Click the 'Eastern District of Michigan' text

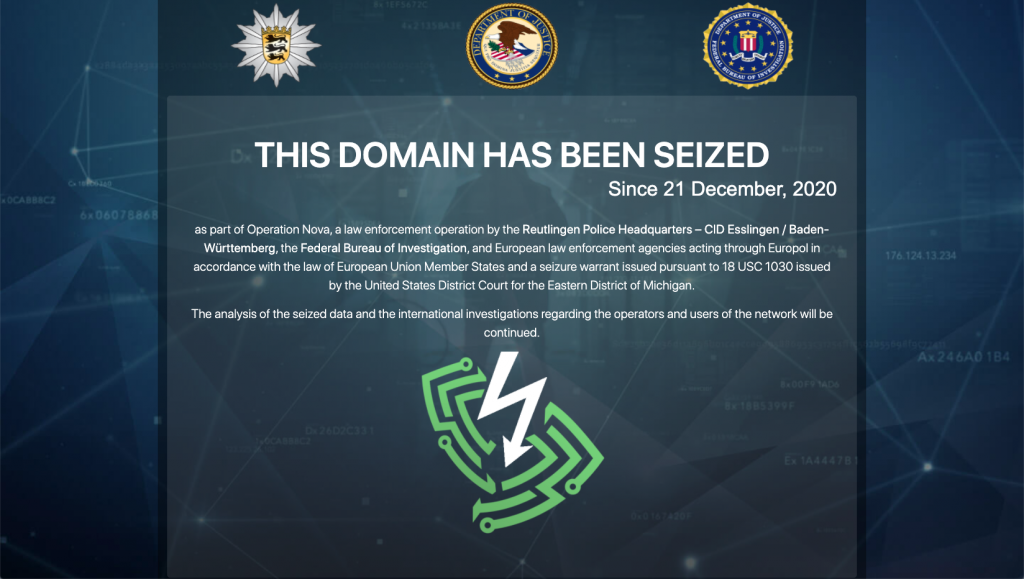pos(620,285)
